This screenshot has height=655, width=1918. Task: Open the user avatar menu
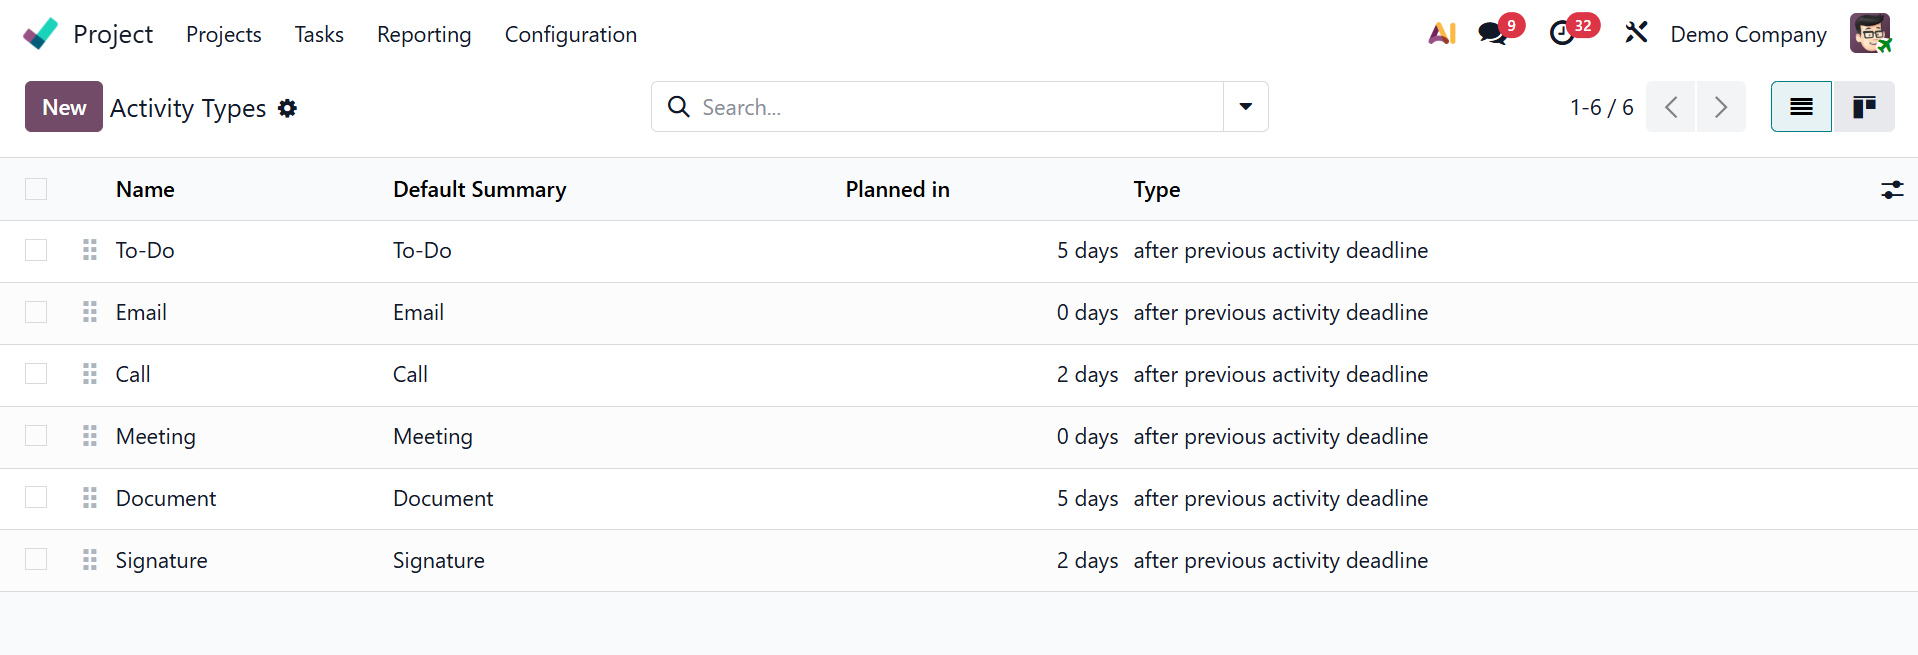(x=1870, y=34)
